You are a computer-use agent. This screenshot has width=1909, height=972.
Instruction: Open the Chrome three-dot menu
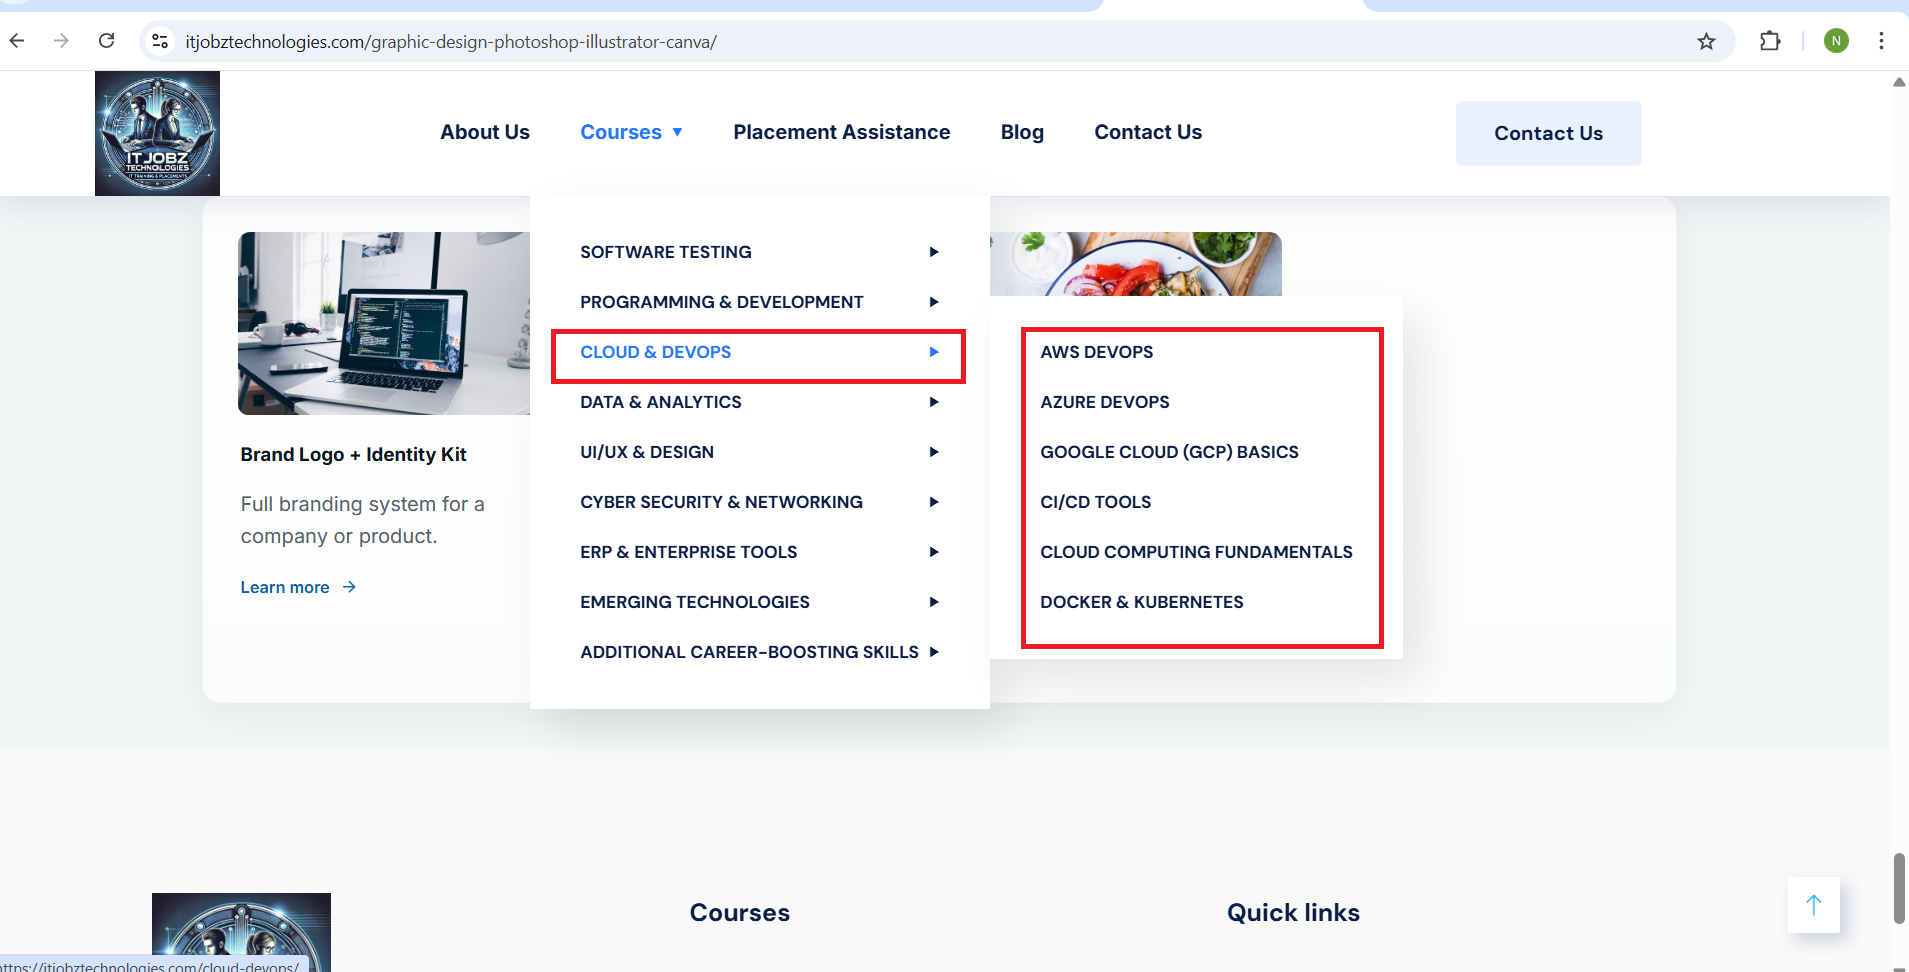1881,41
